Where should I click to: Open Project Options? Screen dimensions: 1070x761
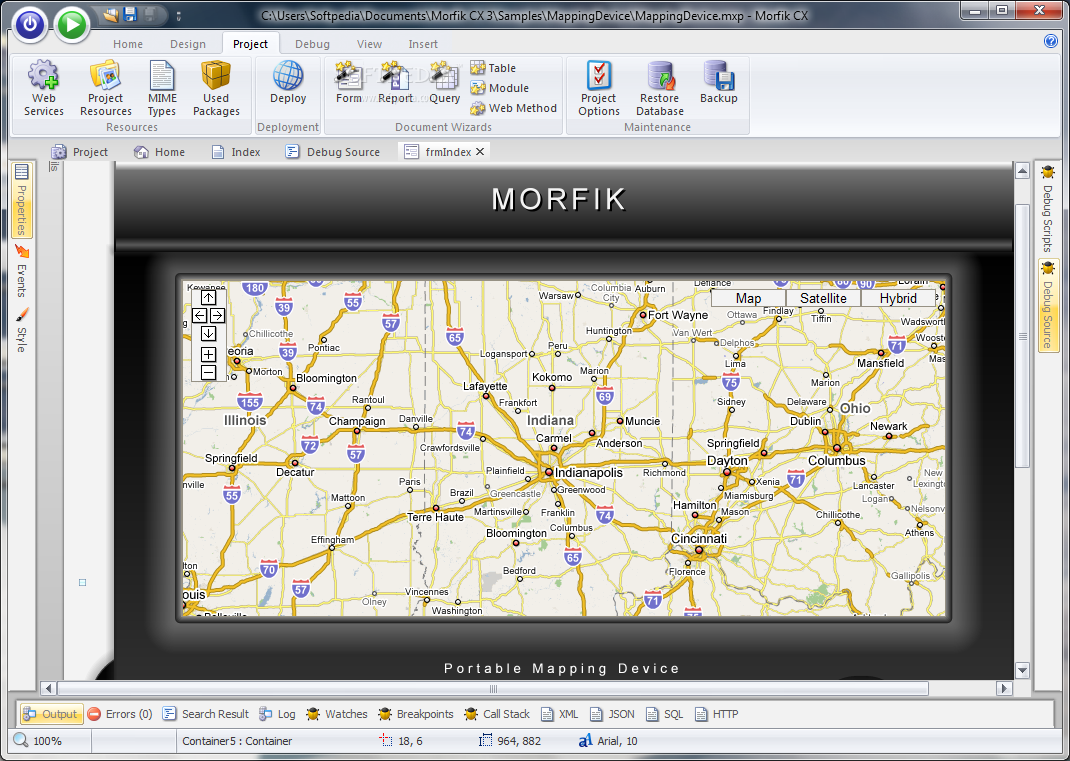[x=598, y=89]
